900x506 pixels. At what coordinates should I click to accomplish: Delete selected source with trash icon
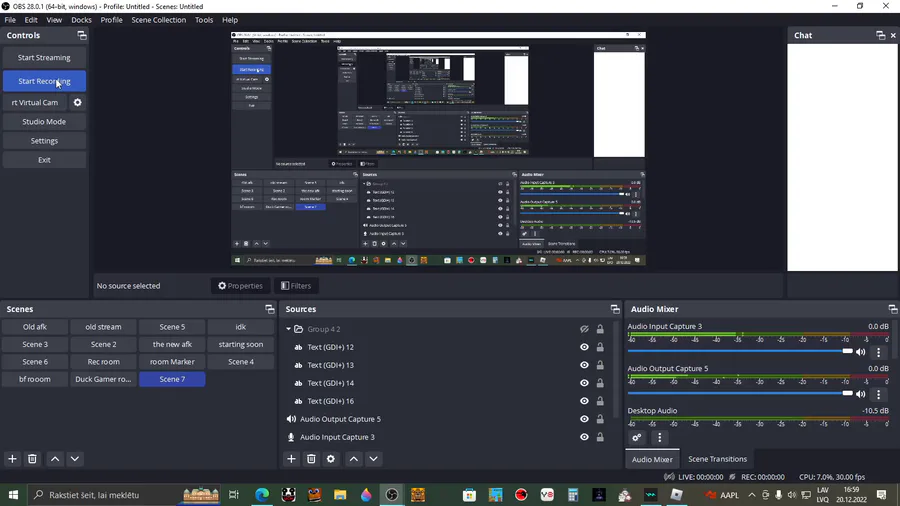tap(311, 459)
